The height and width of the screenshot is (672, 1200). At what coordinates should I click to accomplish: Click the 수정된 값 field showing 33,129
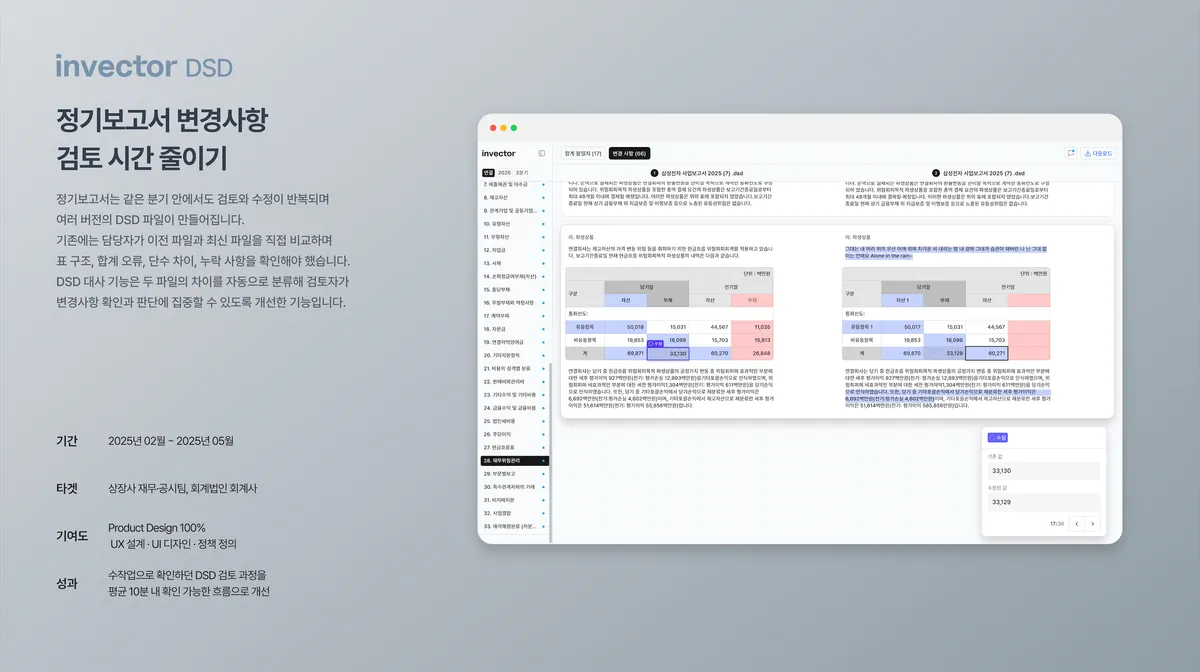1043,502
